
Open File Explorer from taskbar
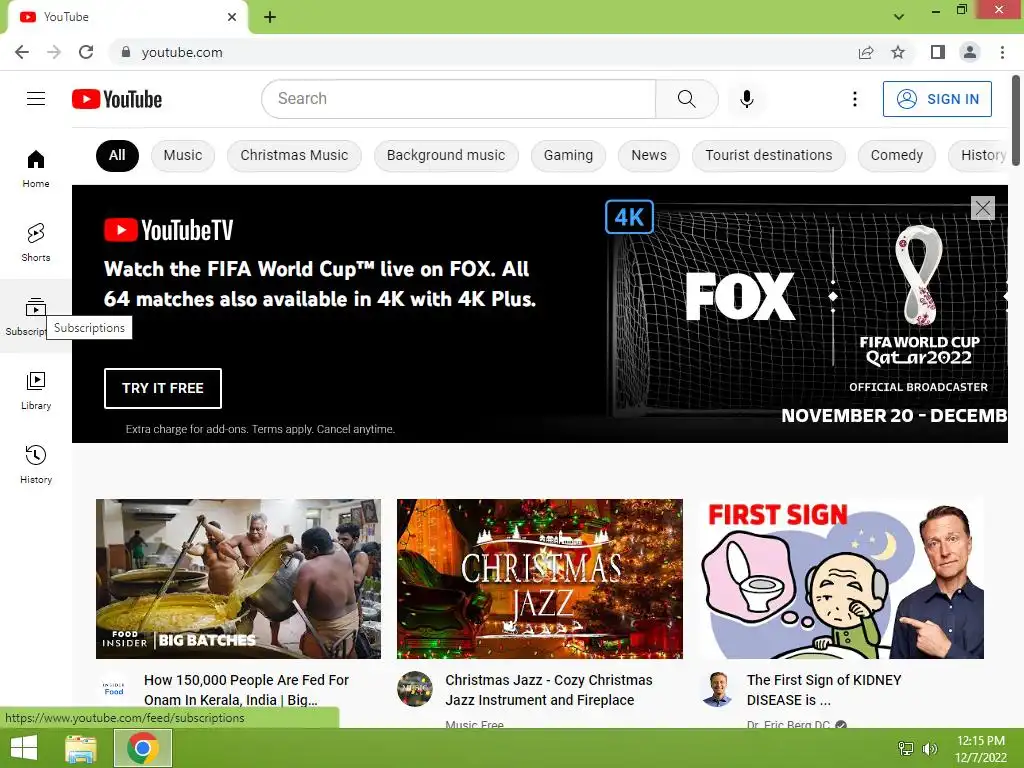(81, 748)
